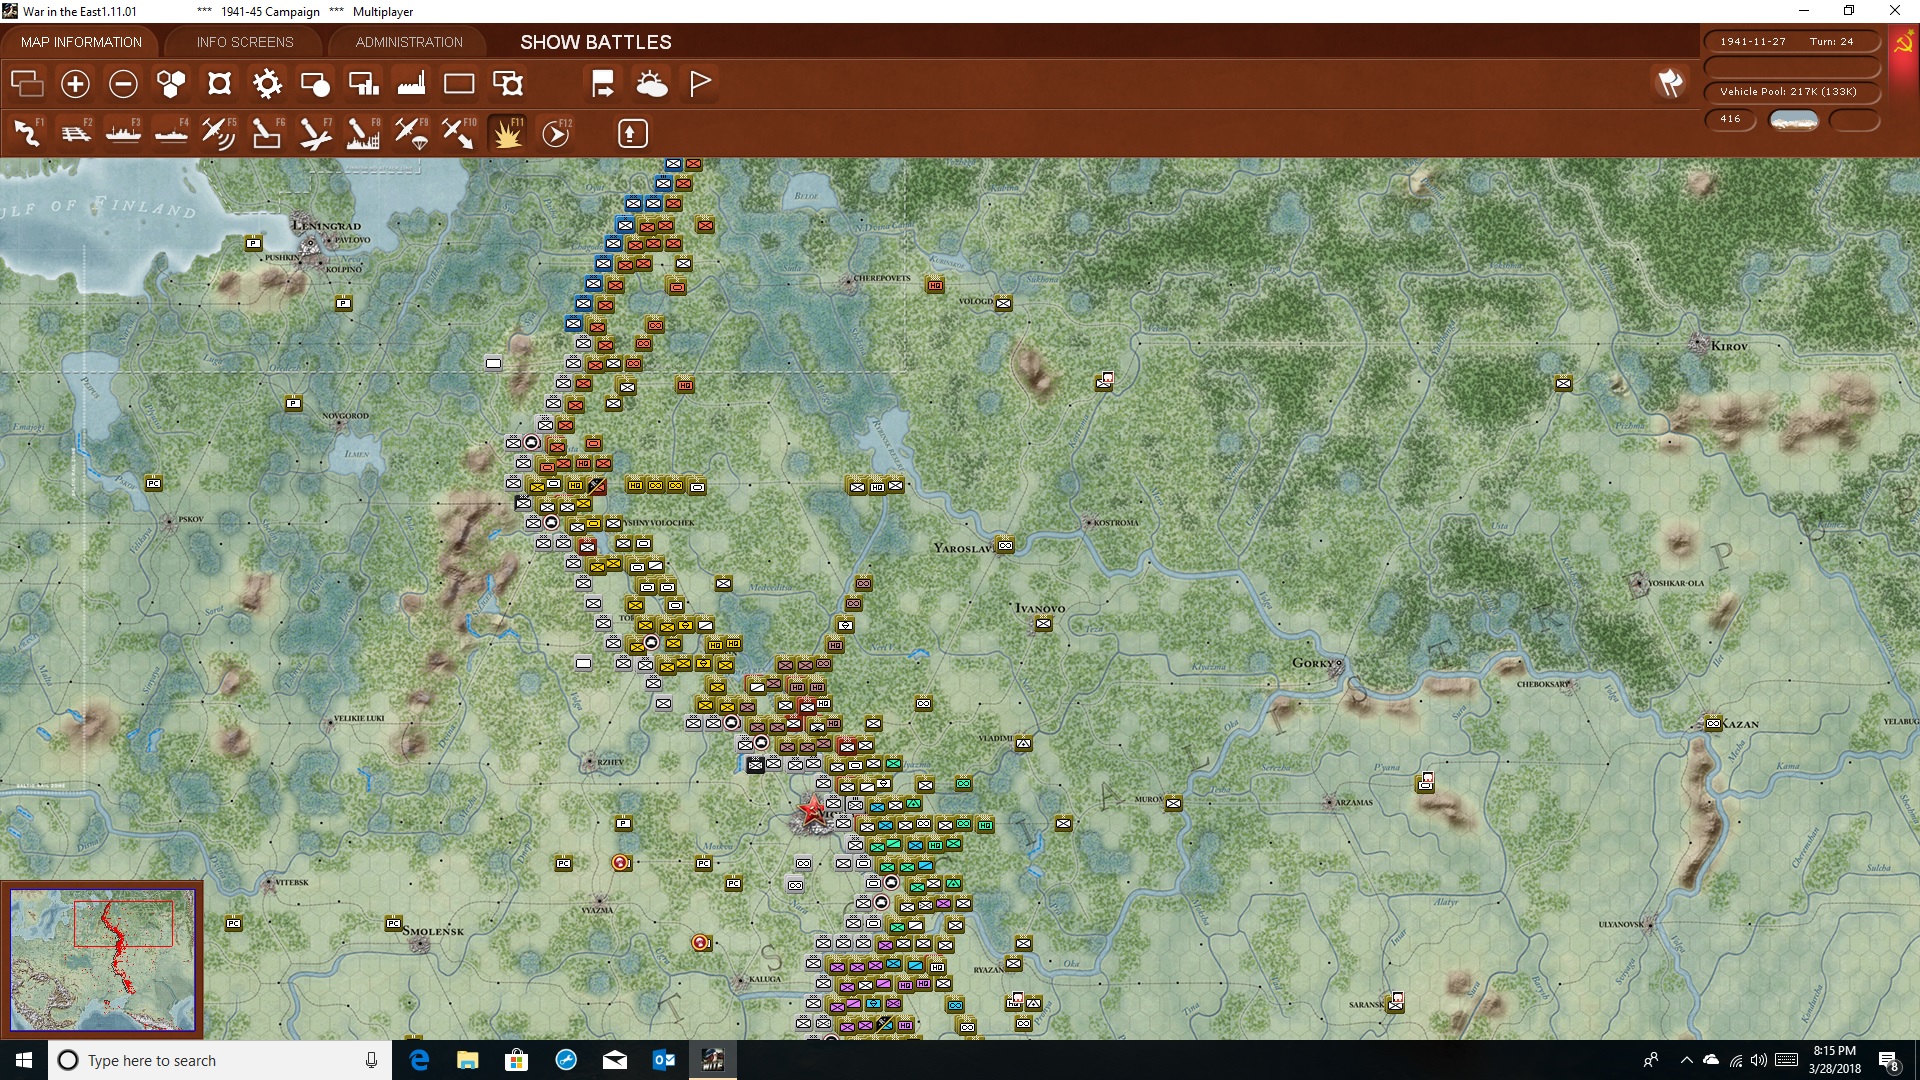Select Air recon F5 icon
The image size is (1920, 1080).
pos(219,133)
